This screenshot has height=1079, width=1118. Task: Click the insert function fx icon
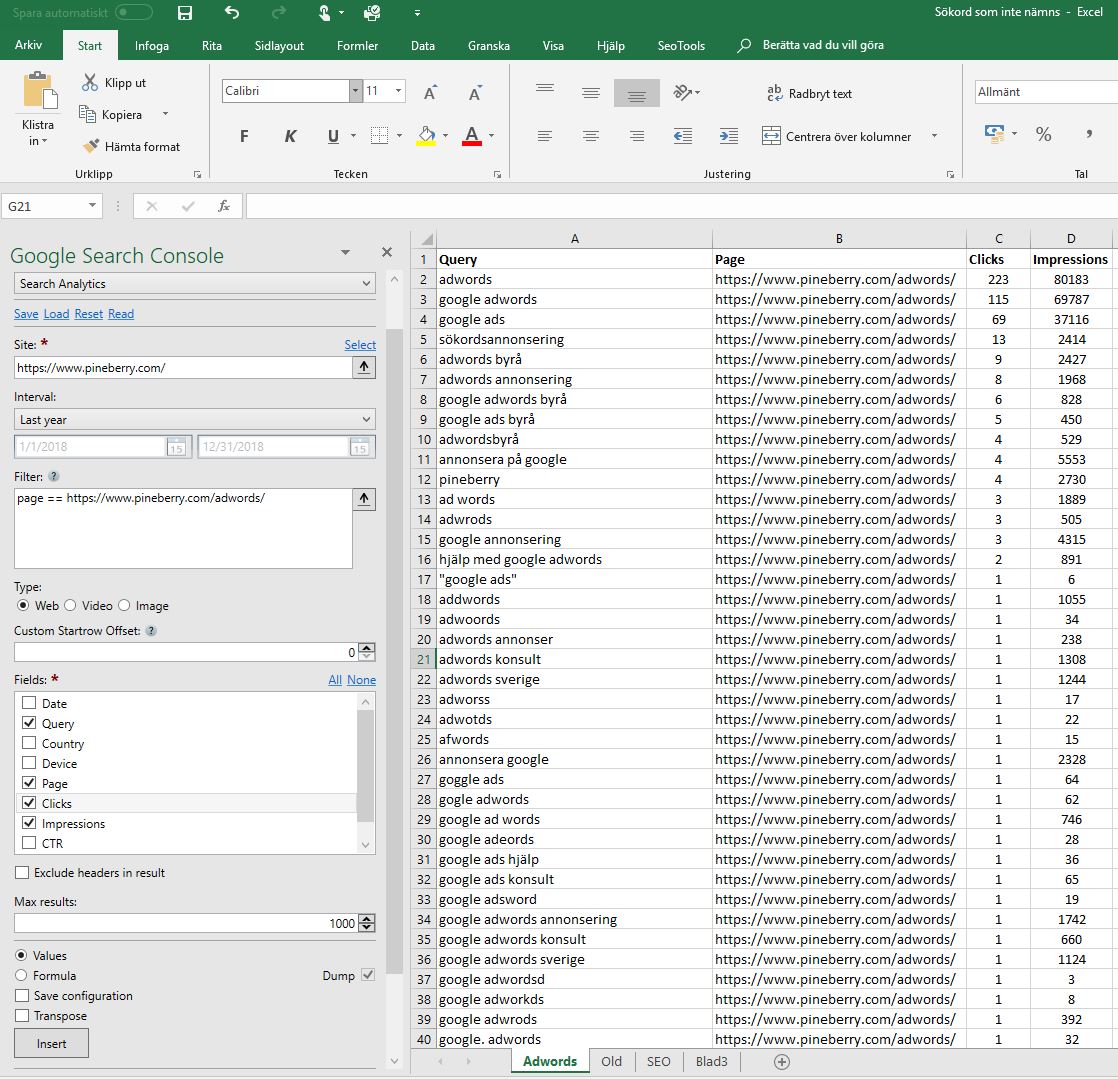(x=224, y=206)
